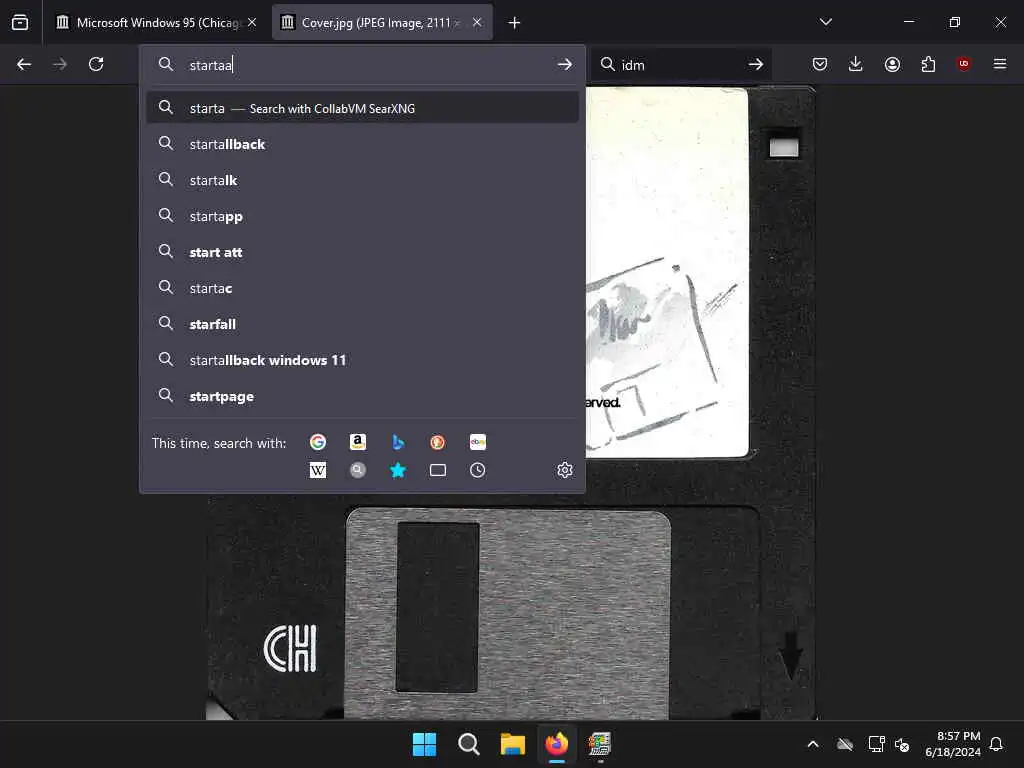Open the Windows Start menu
Image resolution: width=1024 pixels, height=768 pixels.
(x=424, y=744)
